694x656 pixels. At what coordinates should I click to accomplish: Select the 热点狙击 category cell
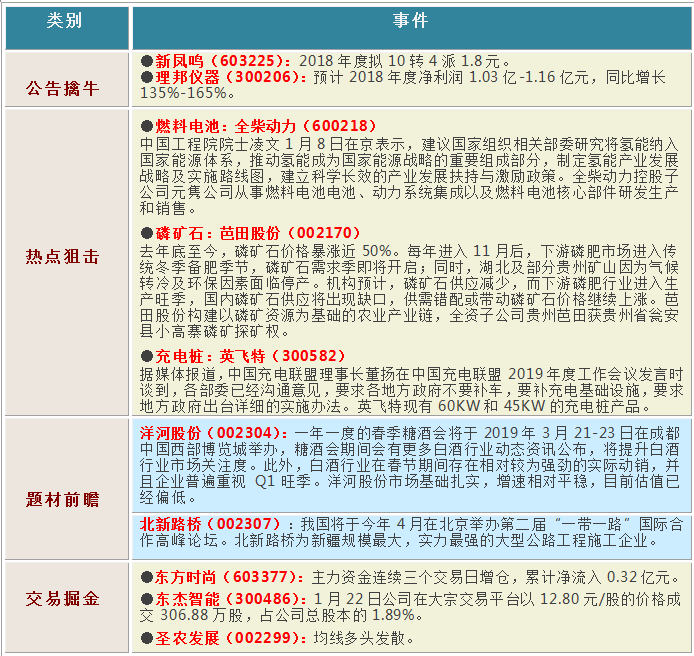[67, 262]
